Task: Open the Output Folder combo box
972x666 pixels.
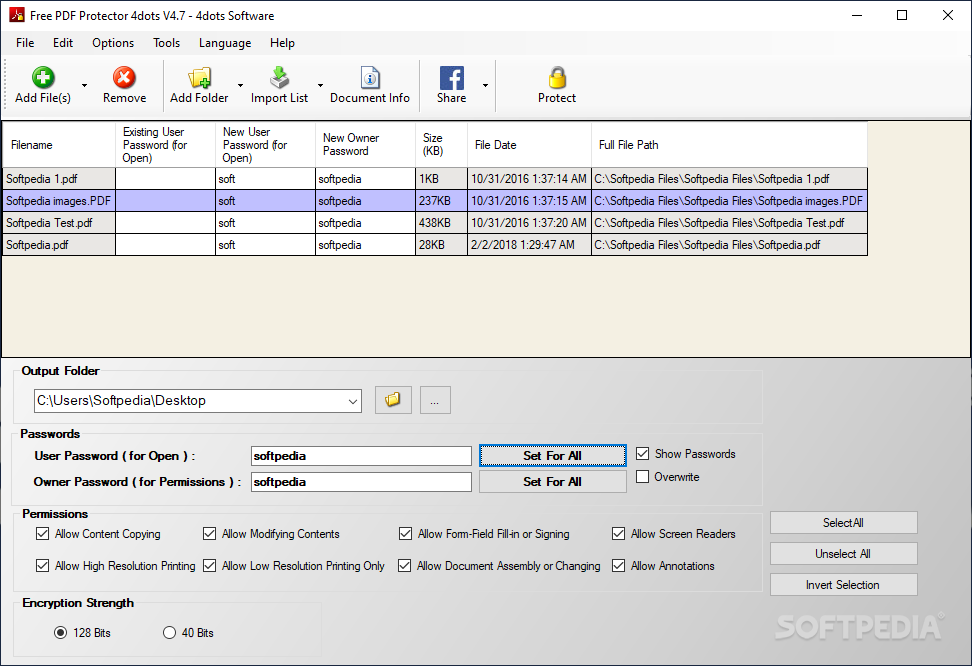Action: (x=198, y=401)
